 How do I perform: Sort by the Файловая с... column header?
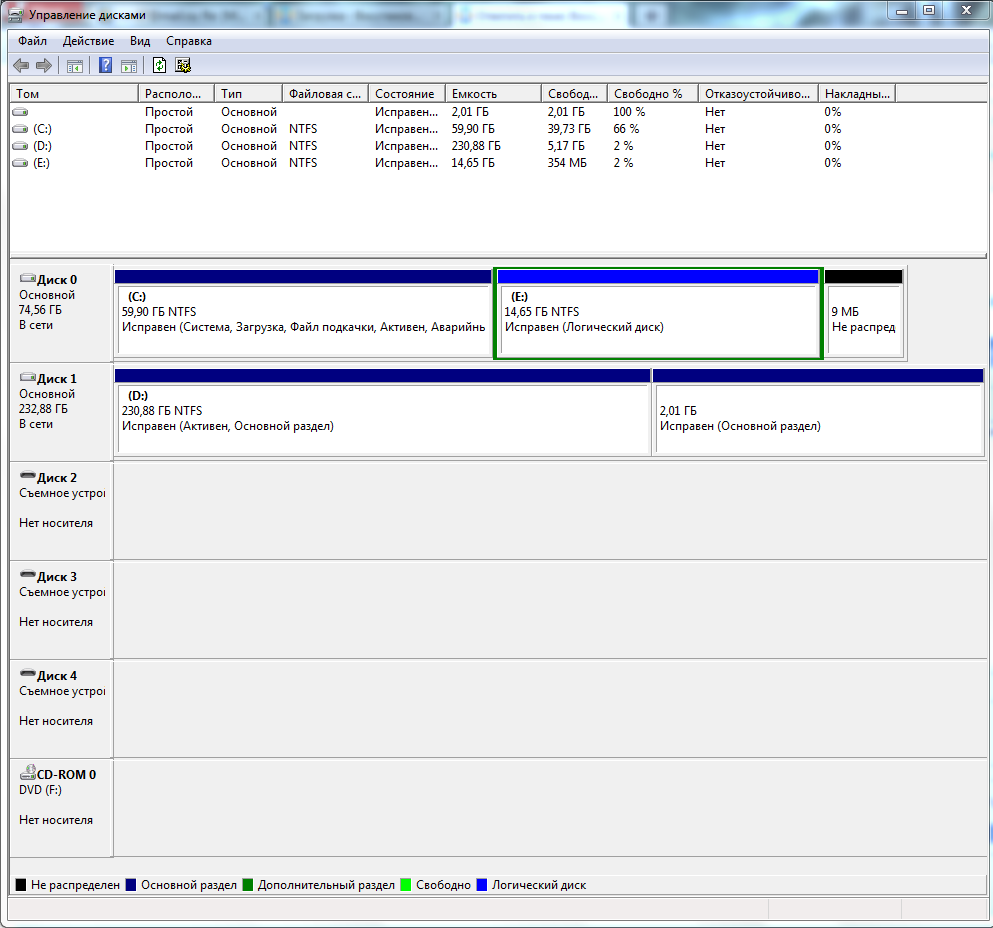tap(326, 94)
